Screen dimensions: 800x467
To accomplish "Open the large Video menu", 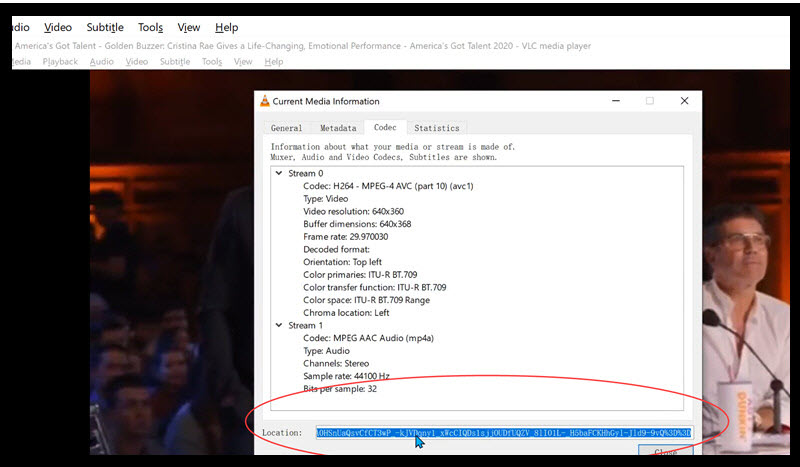I will (58, 28).
